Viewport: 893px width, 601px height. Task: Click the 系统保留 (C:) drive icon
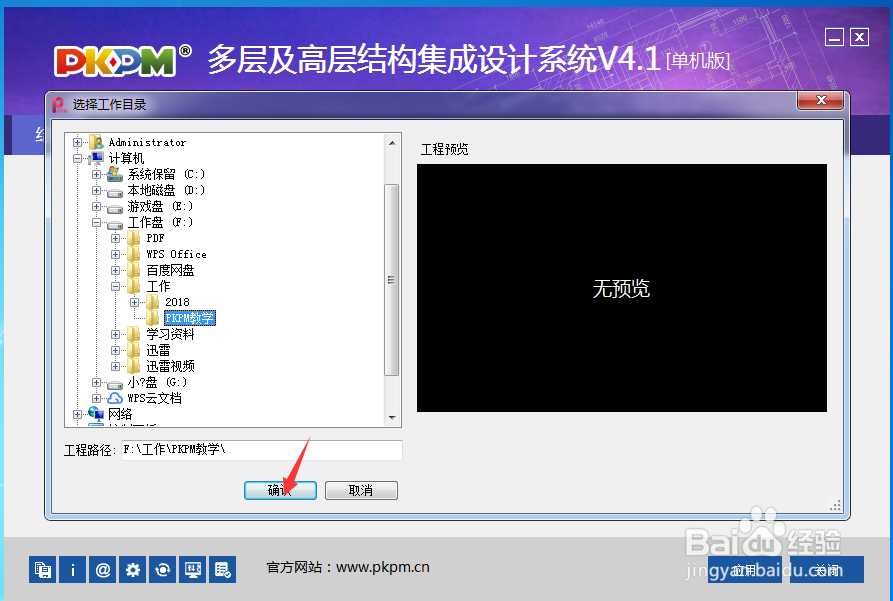point(115,174)
